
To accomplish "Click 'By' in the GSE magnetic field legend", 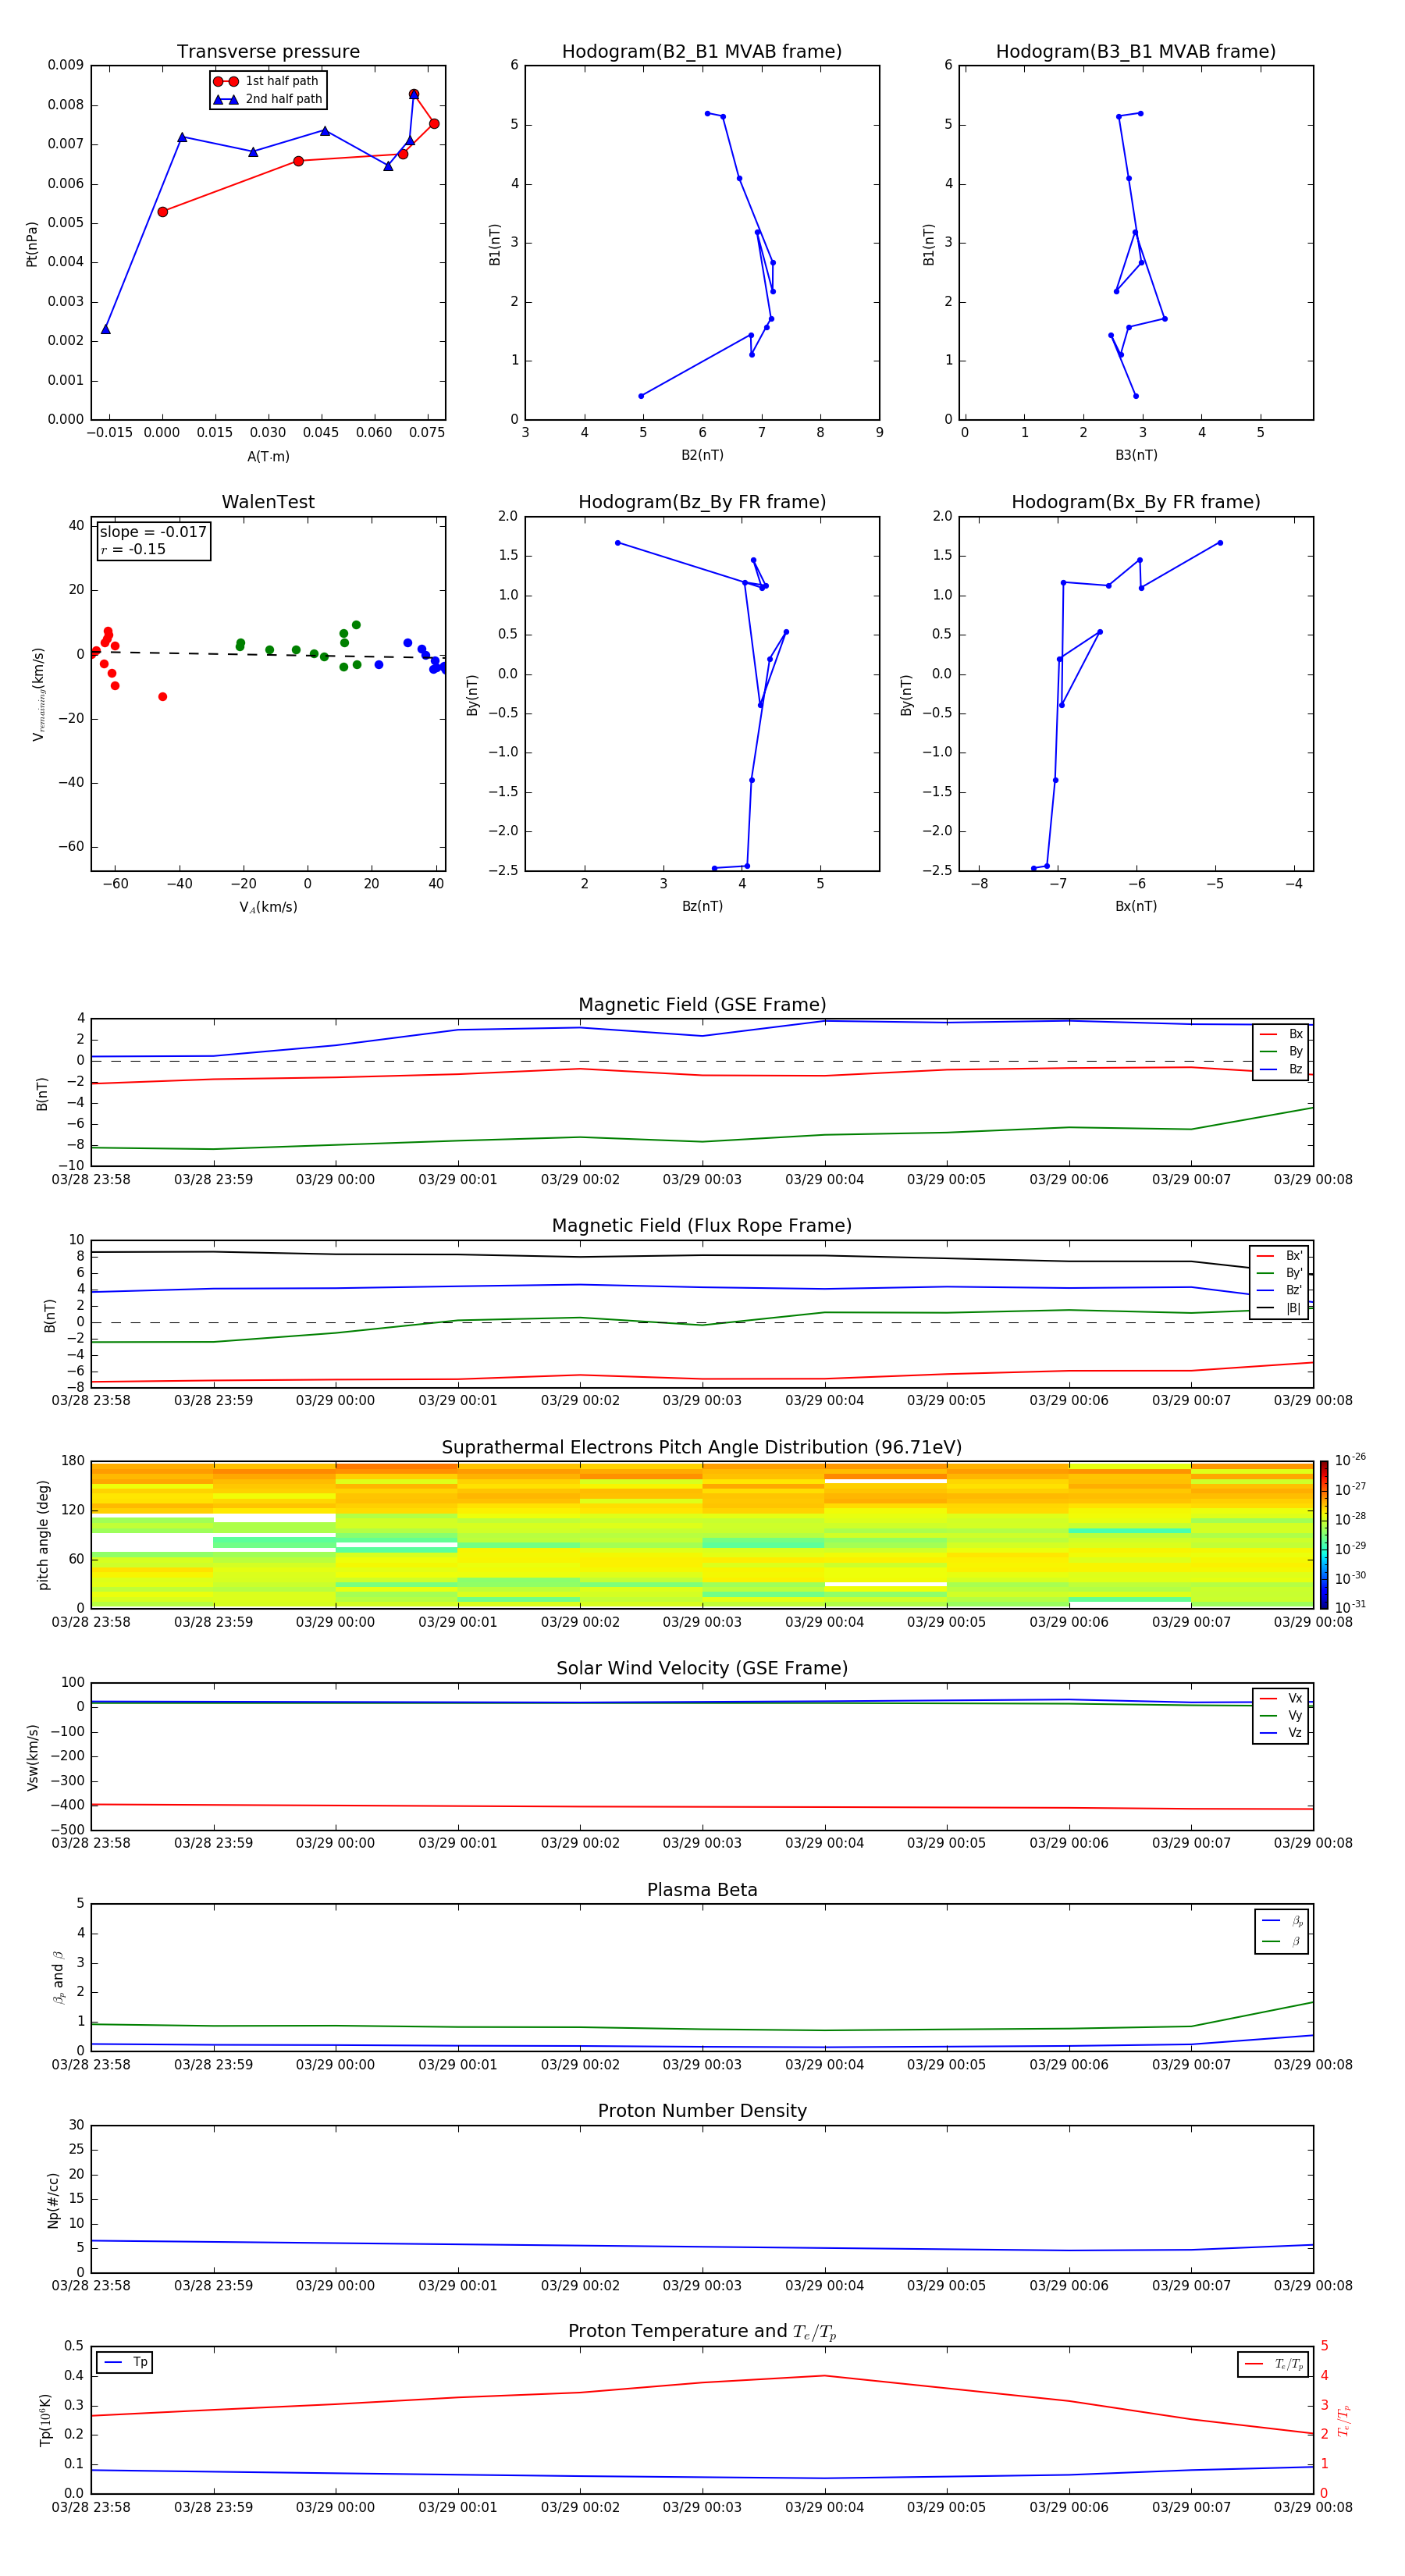I will [1281, 1051].
